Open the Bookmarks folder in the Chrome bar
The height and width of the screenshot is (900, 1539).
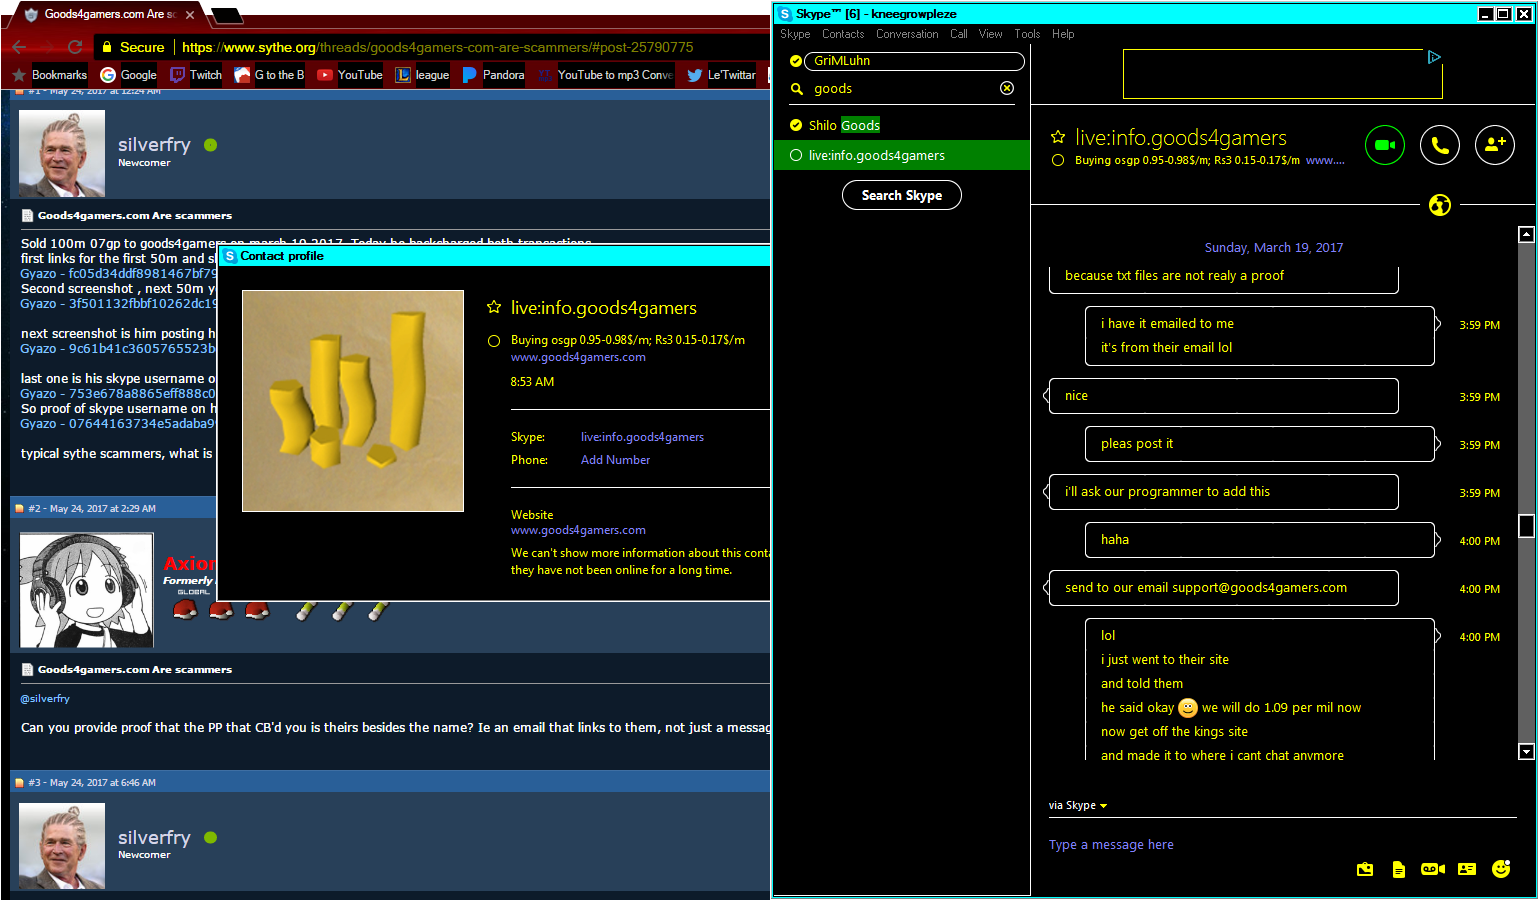point(49,75)
